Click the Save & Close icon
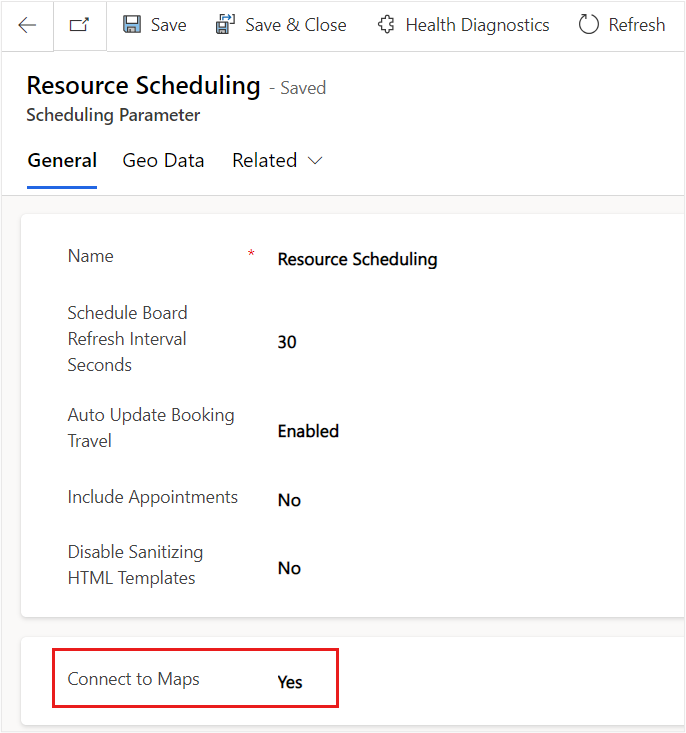 coord(225,25)
